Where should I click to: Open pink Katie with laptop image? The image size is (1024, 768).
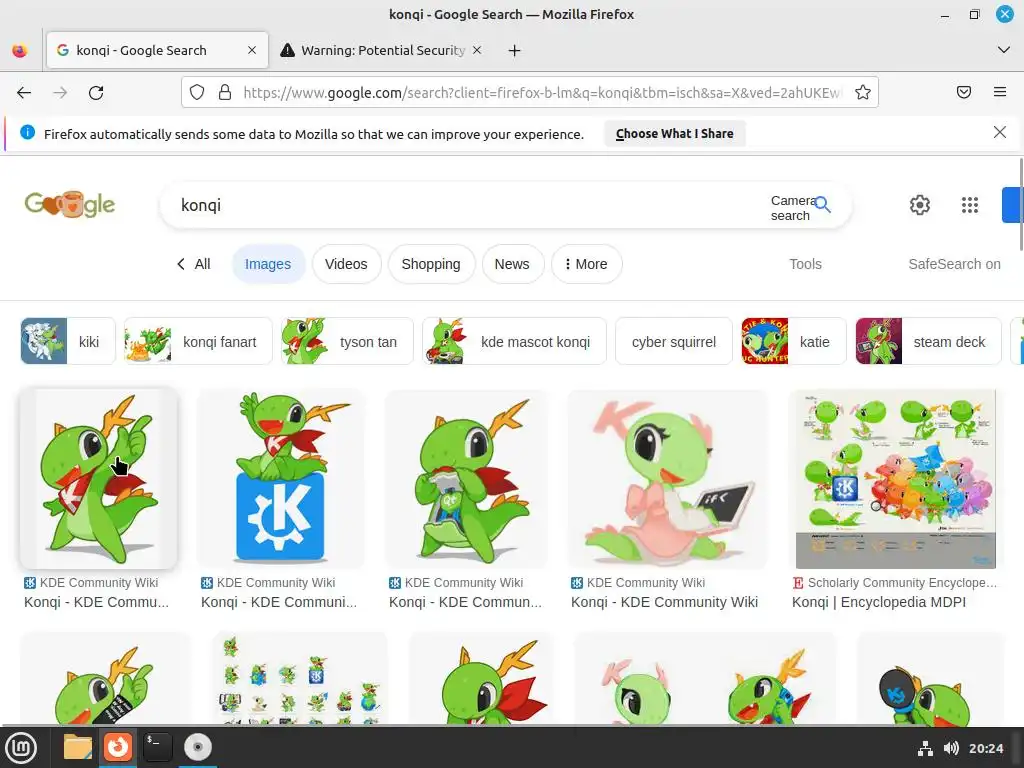tap(667, 479)
